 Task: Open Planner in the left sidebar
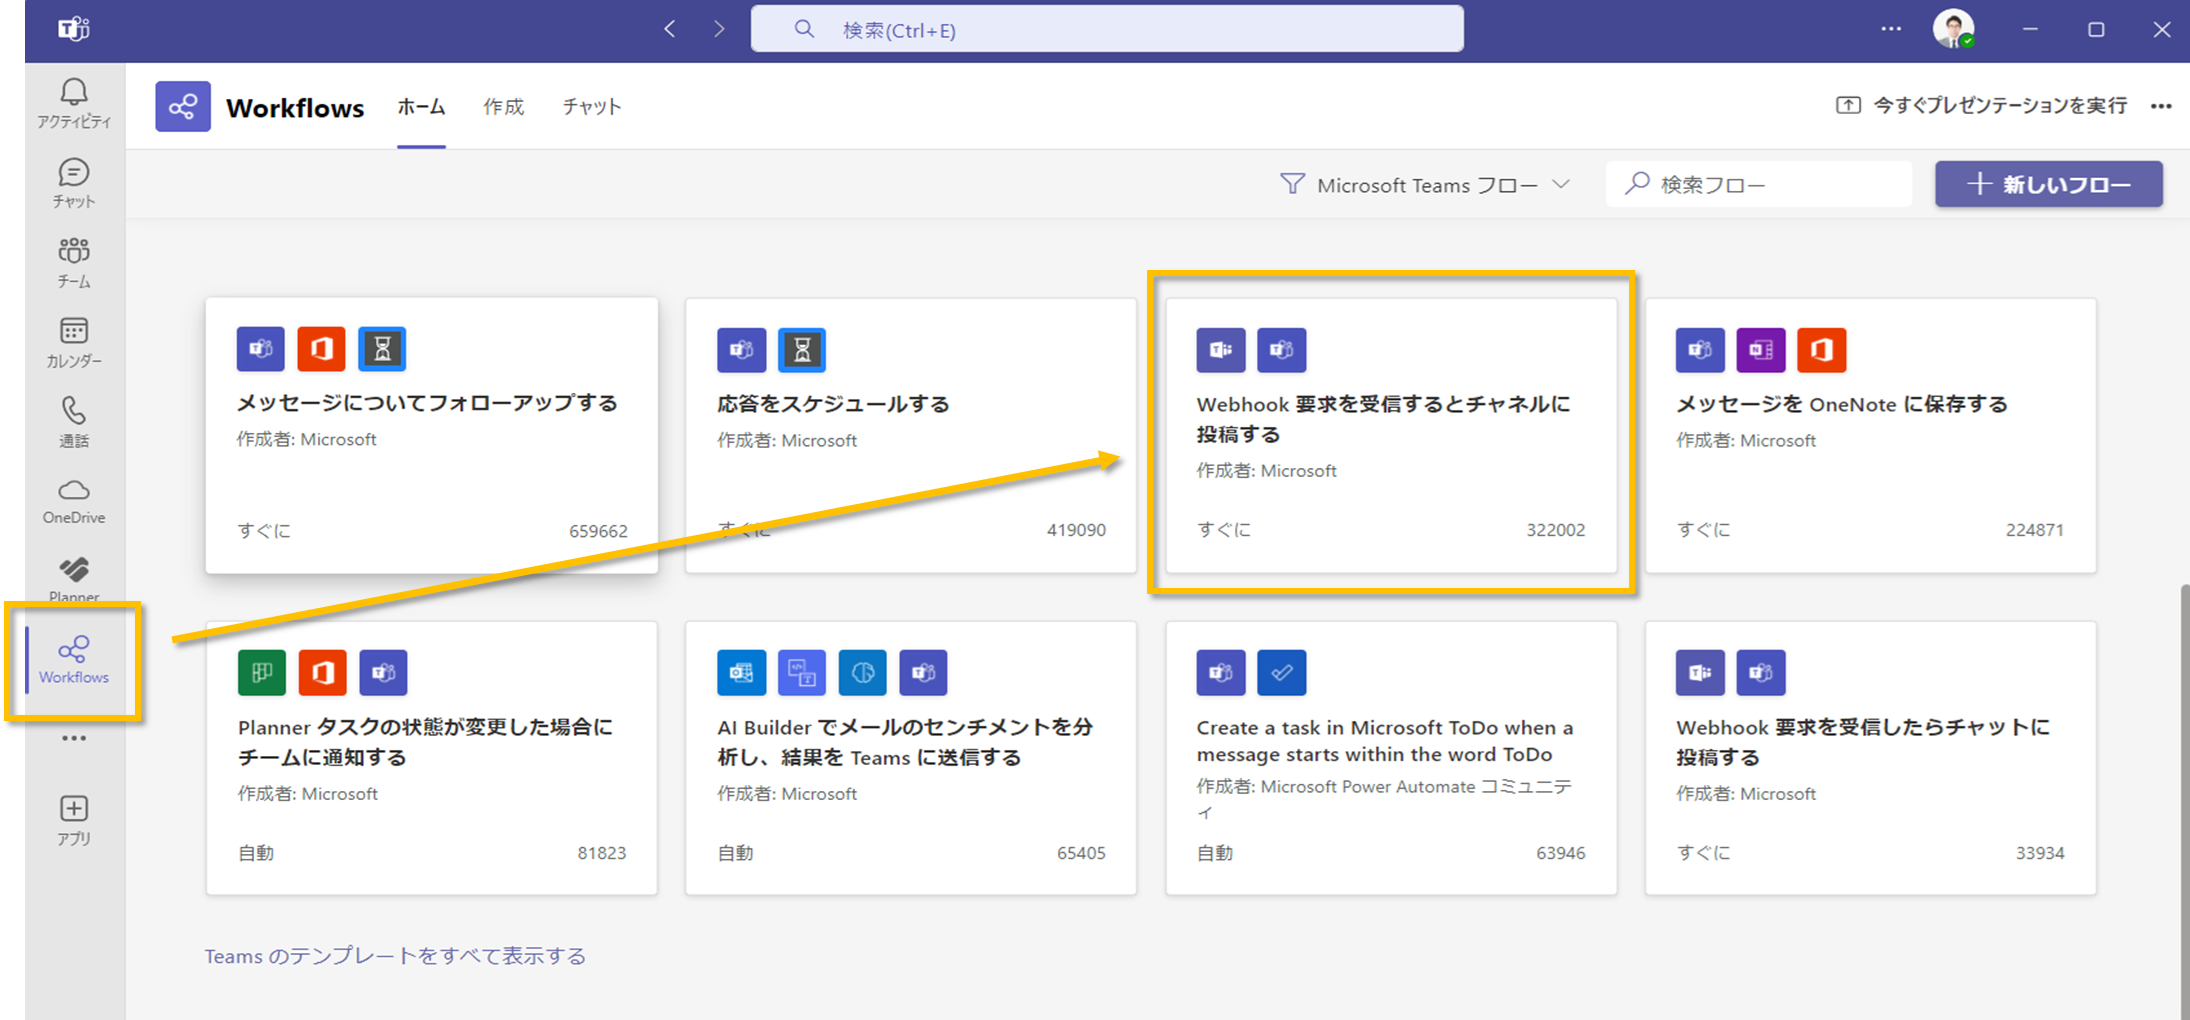click(74, 580)
